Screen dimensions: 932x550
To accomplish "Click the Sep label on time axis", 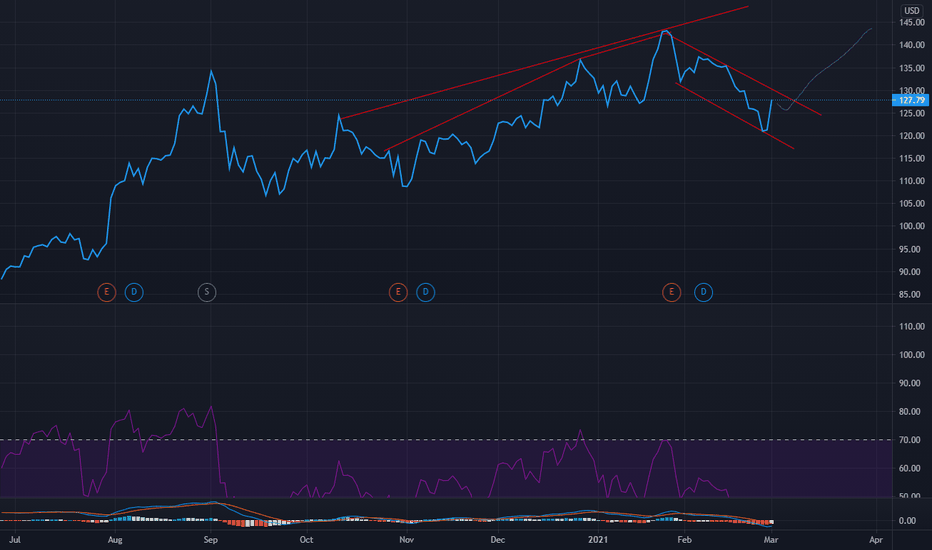I will (210, 540).
